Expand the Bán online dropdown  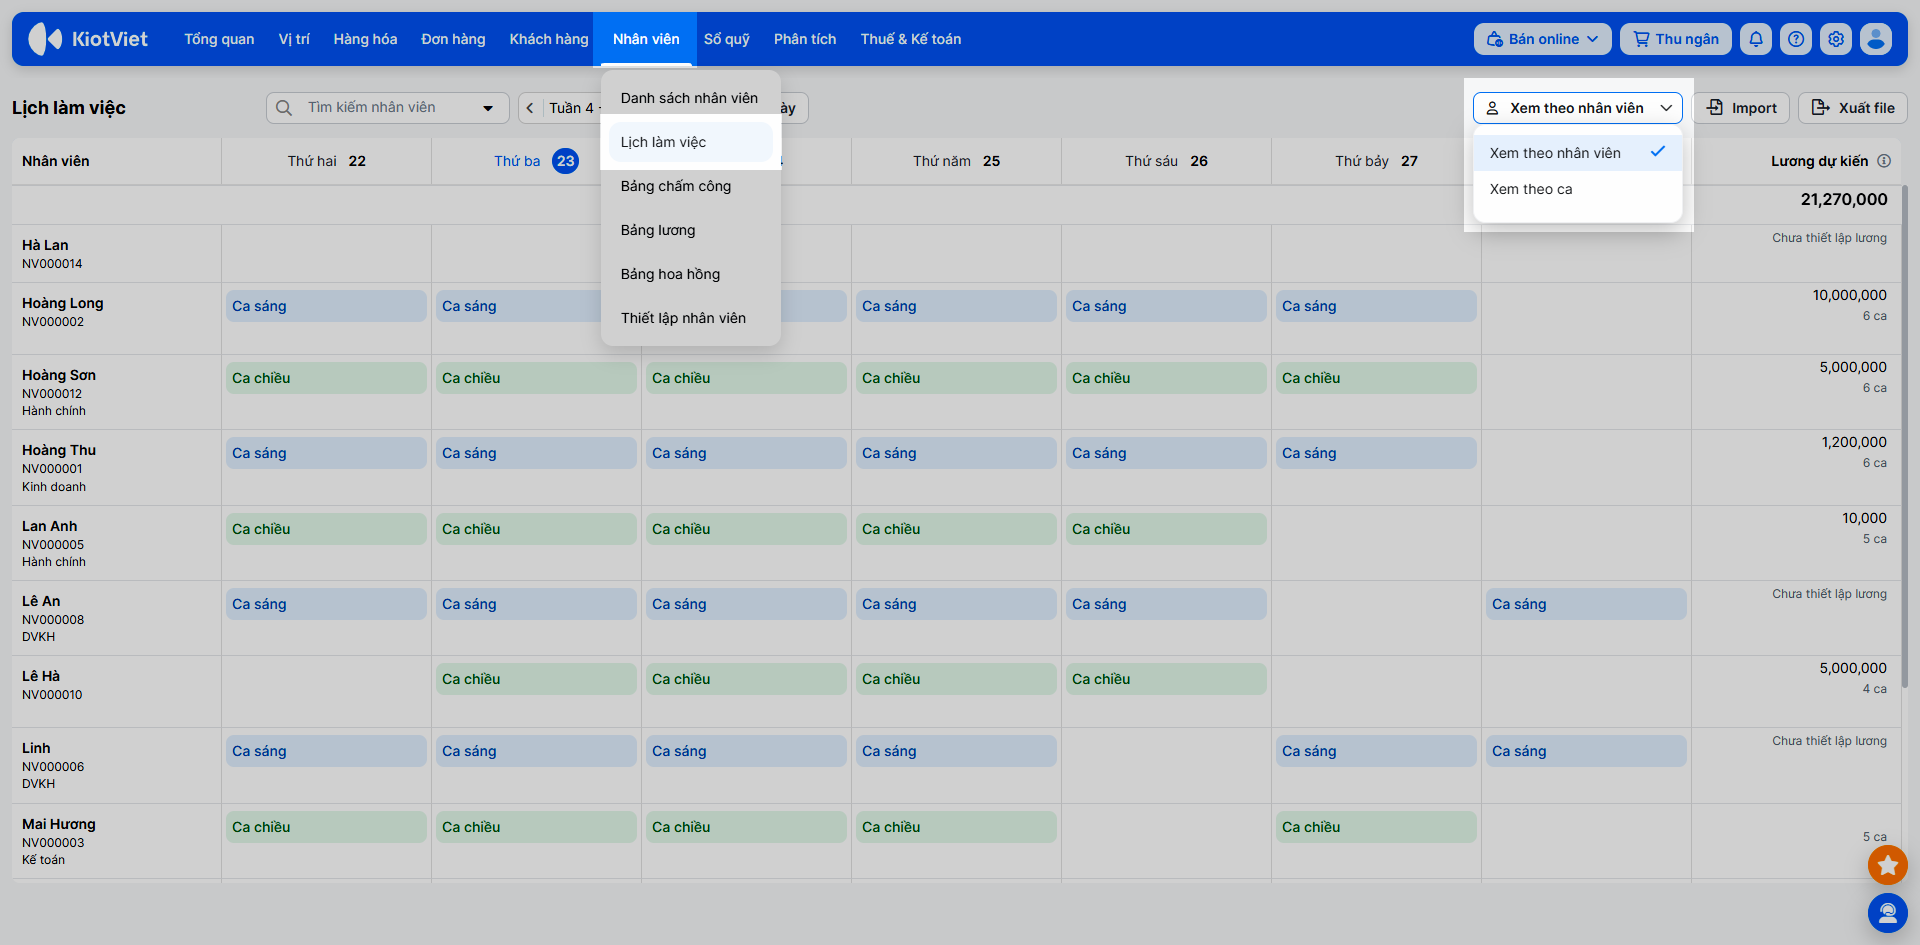[x=1543, y=39]
